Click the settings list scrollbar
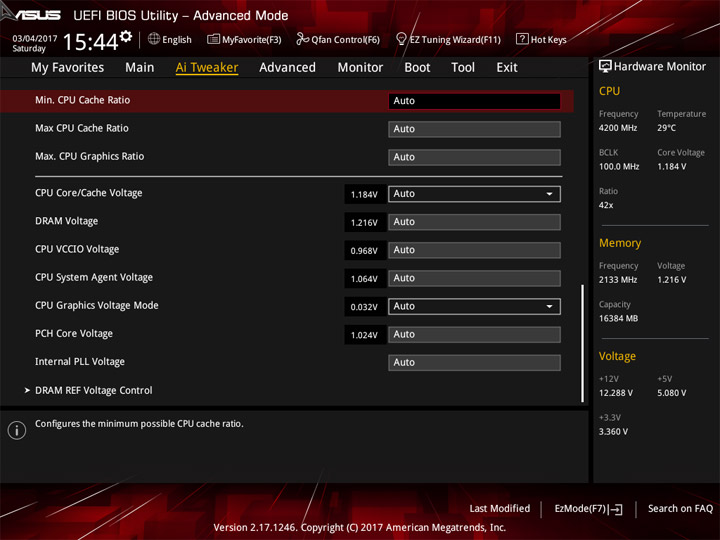 [x=583, y=343]
